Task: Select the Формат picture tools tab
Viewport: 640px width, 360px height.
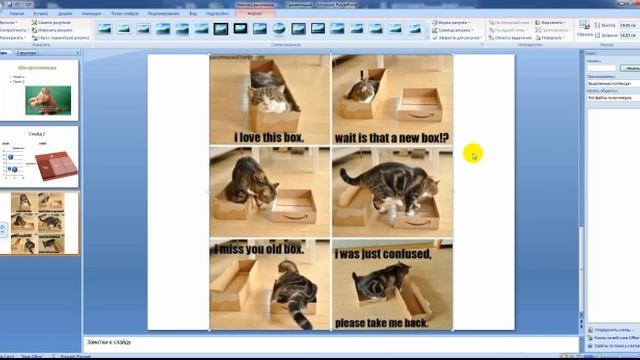Action: (x=255, y=13)
